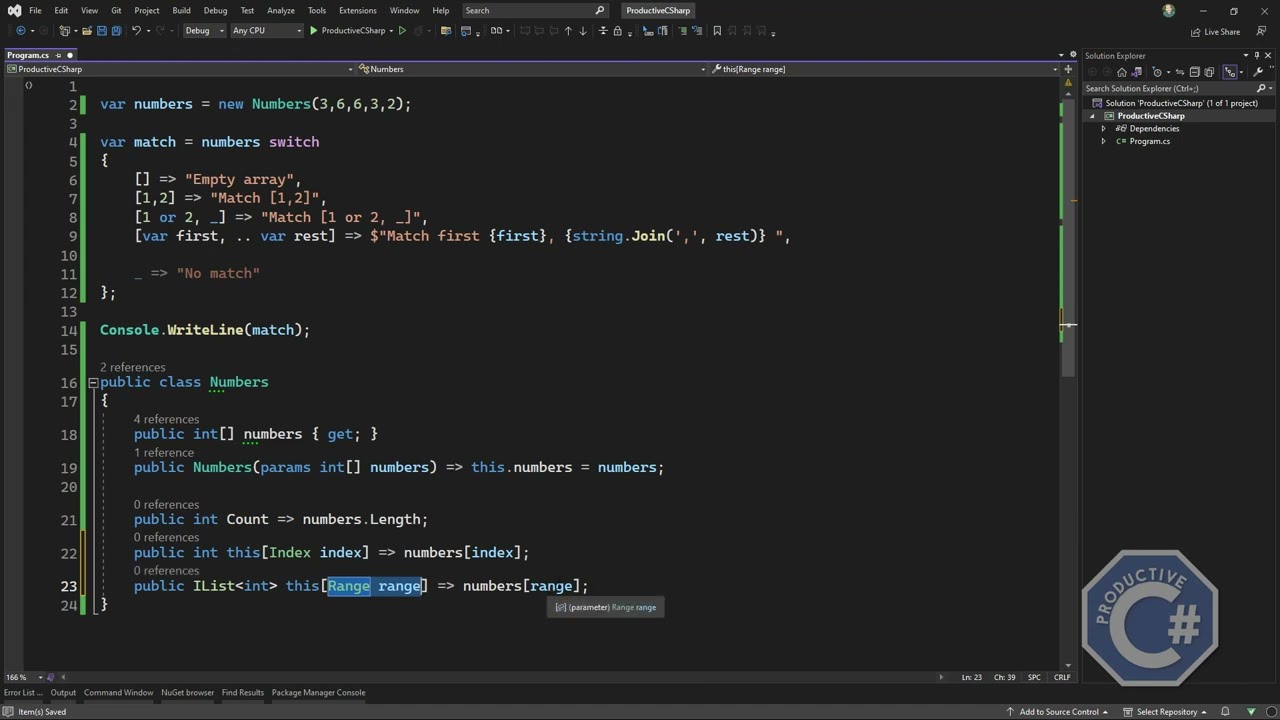Click the CRLF line ending indicator
This screenshot has height=720, width=1280.
pos(1062,677)
